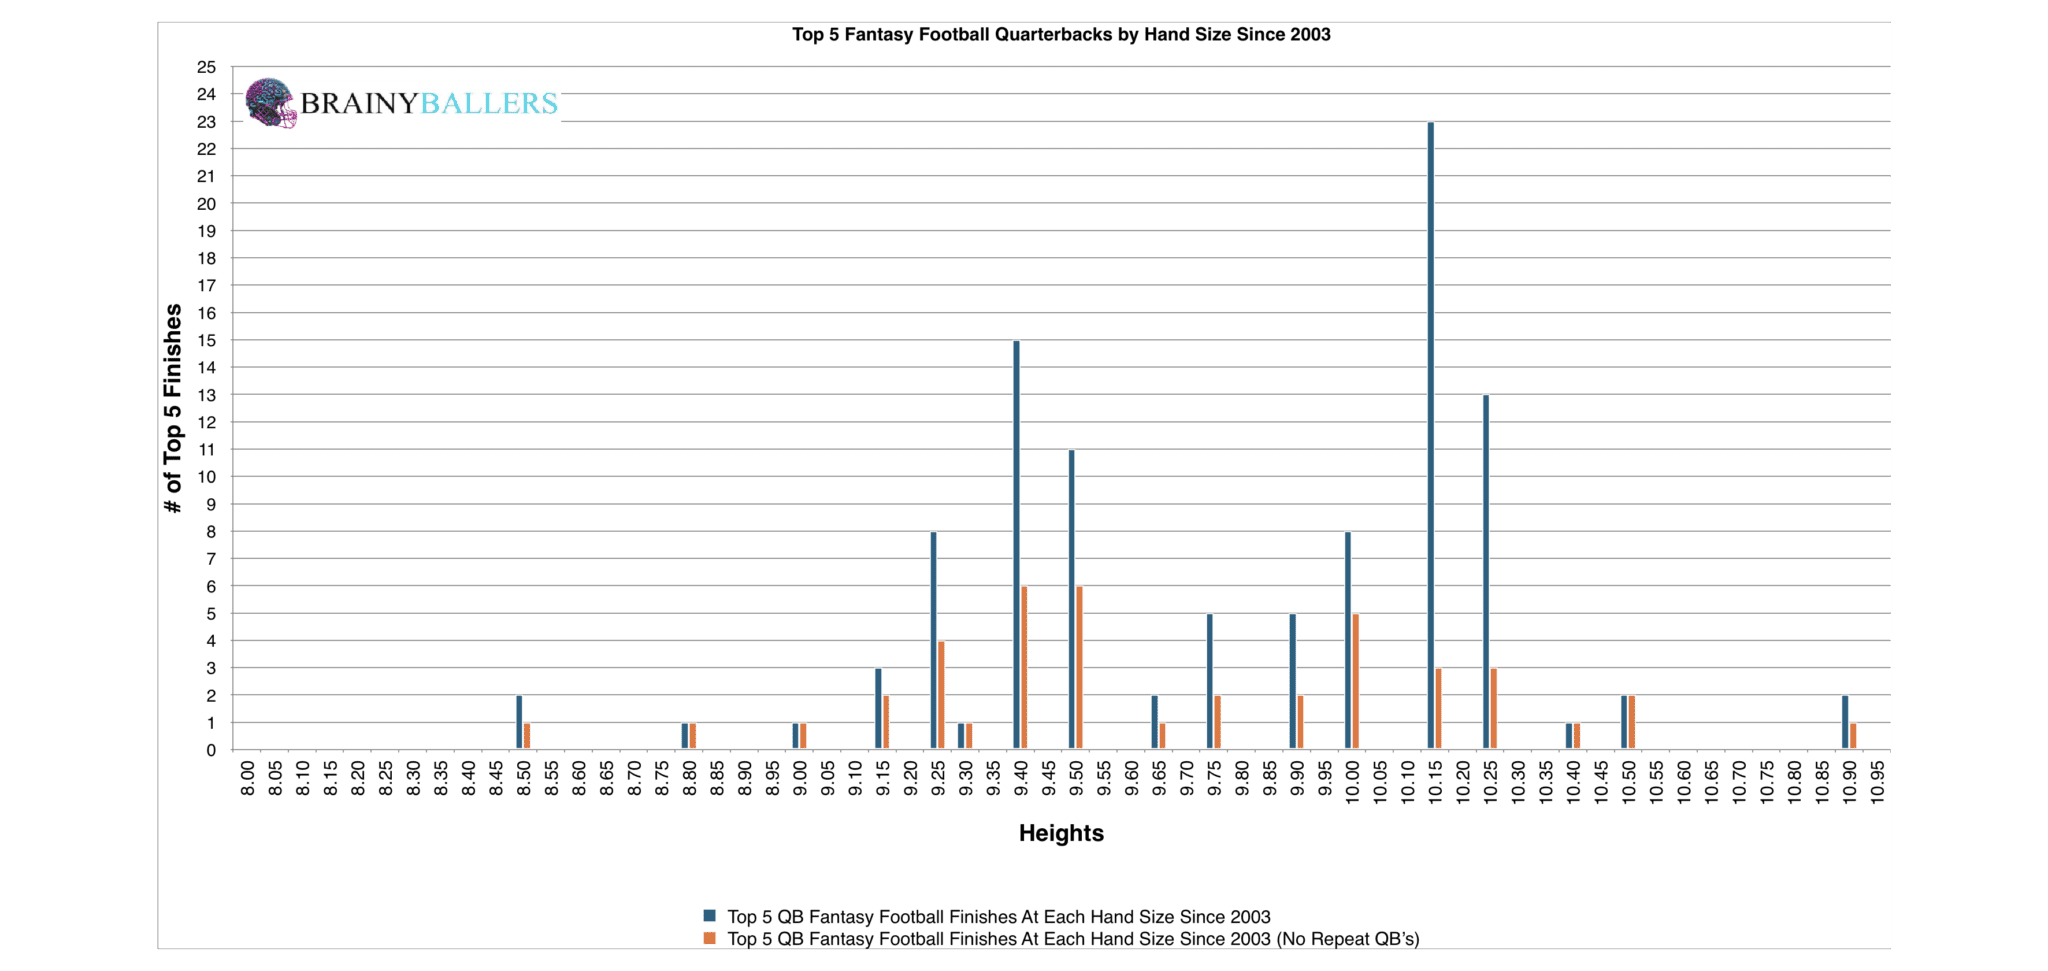Click the x-axis label '10.50'
Screen dimensions: 2048x971
point(1628,781)
